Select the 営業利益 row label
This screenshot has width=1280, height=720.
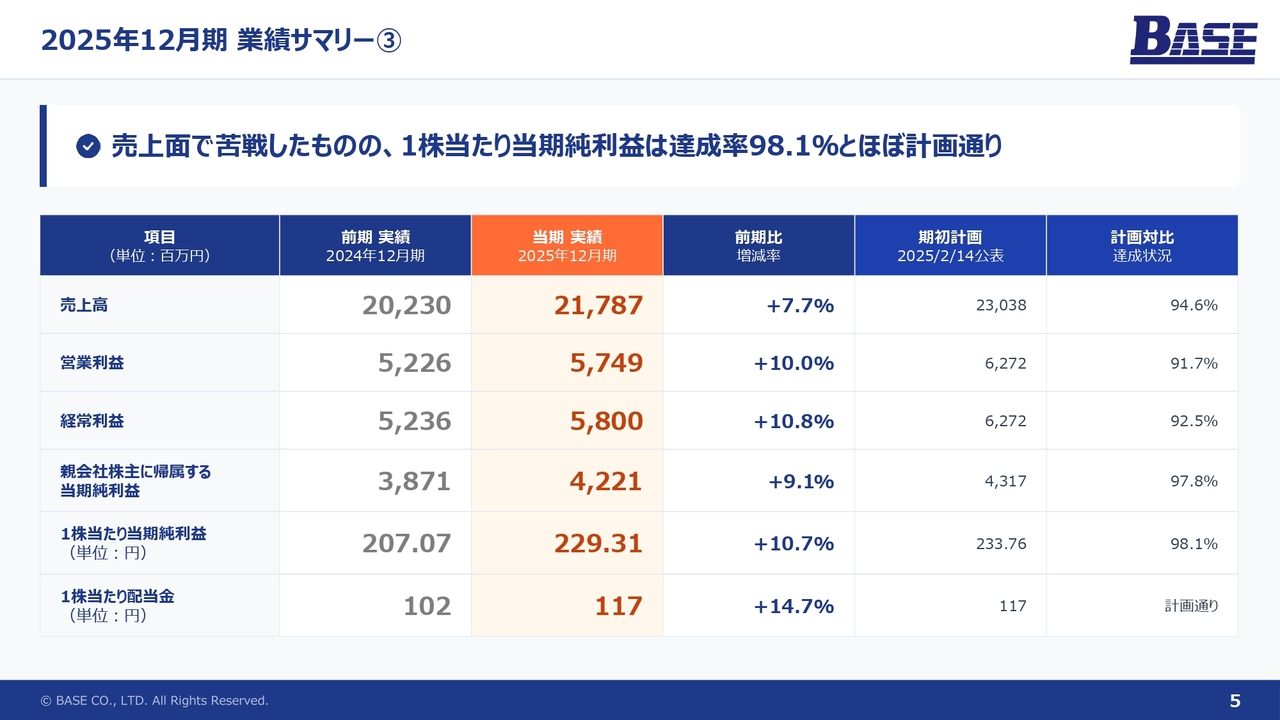coord(92,363)
